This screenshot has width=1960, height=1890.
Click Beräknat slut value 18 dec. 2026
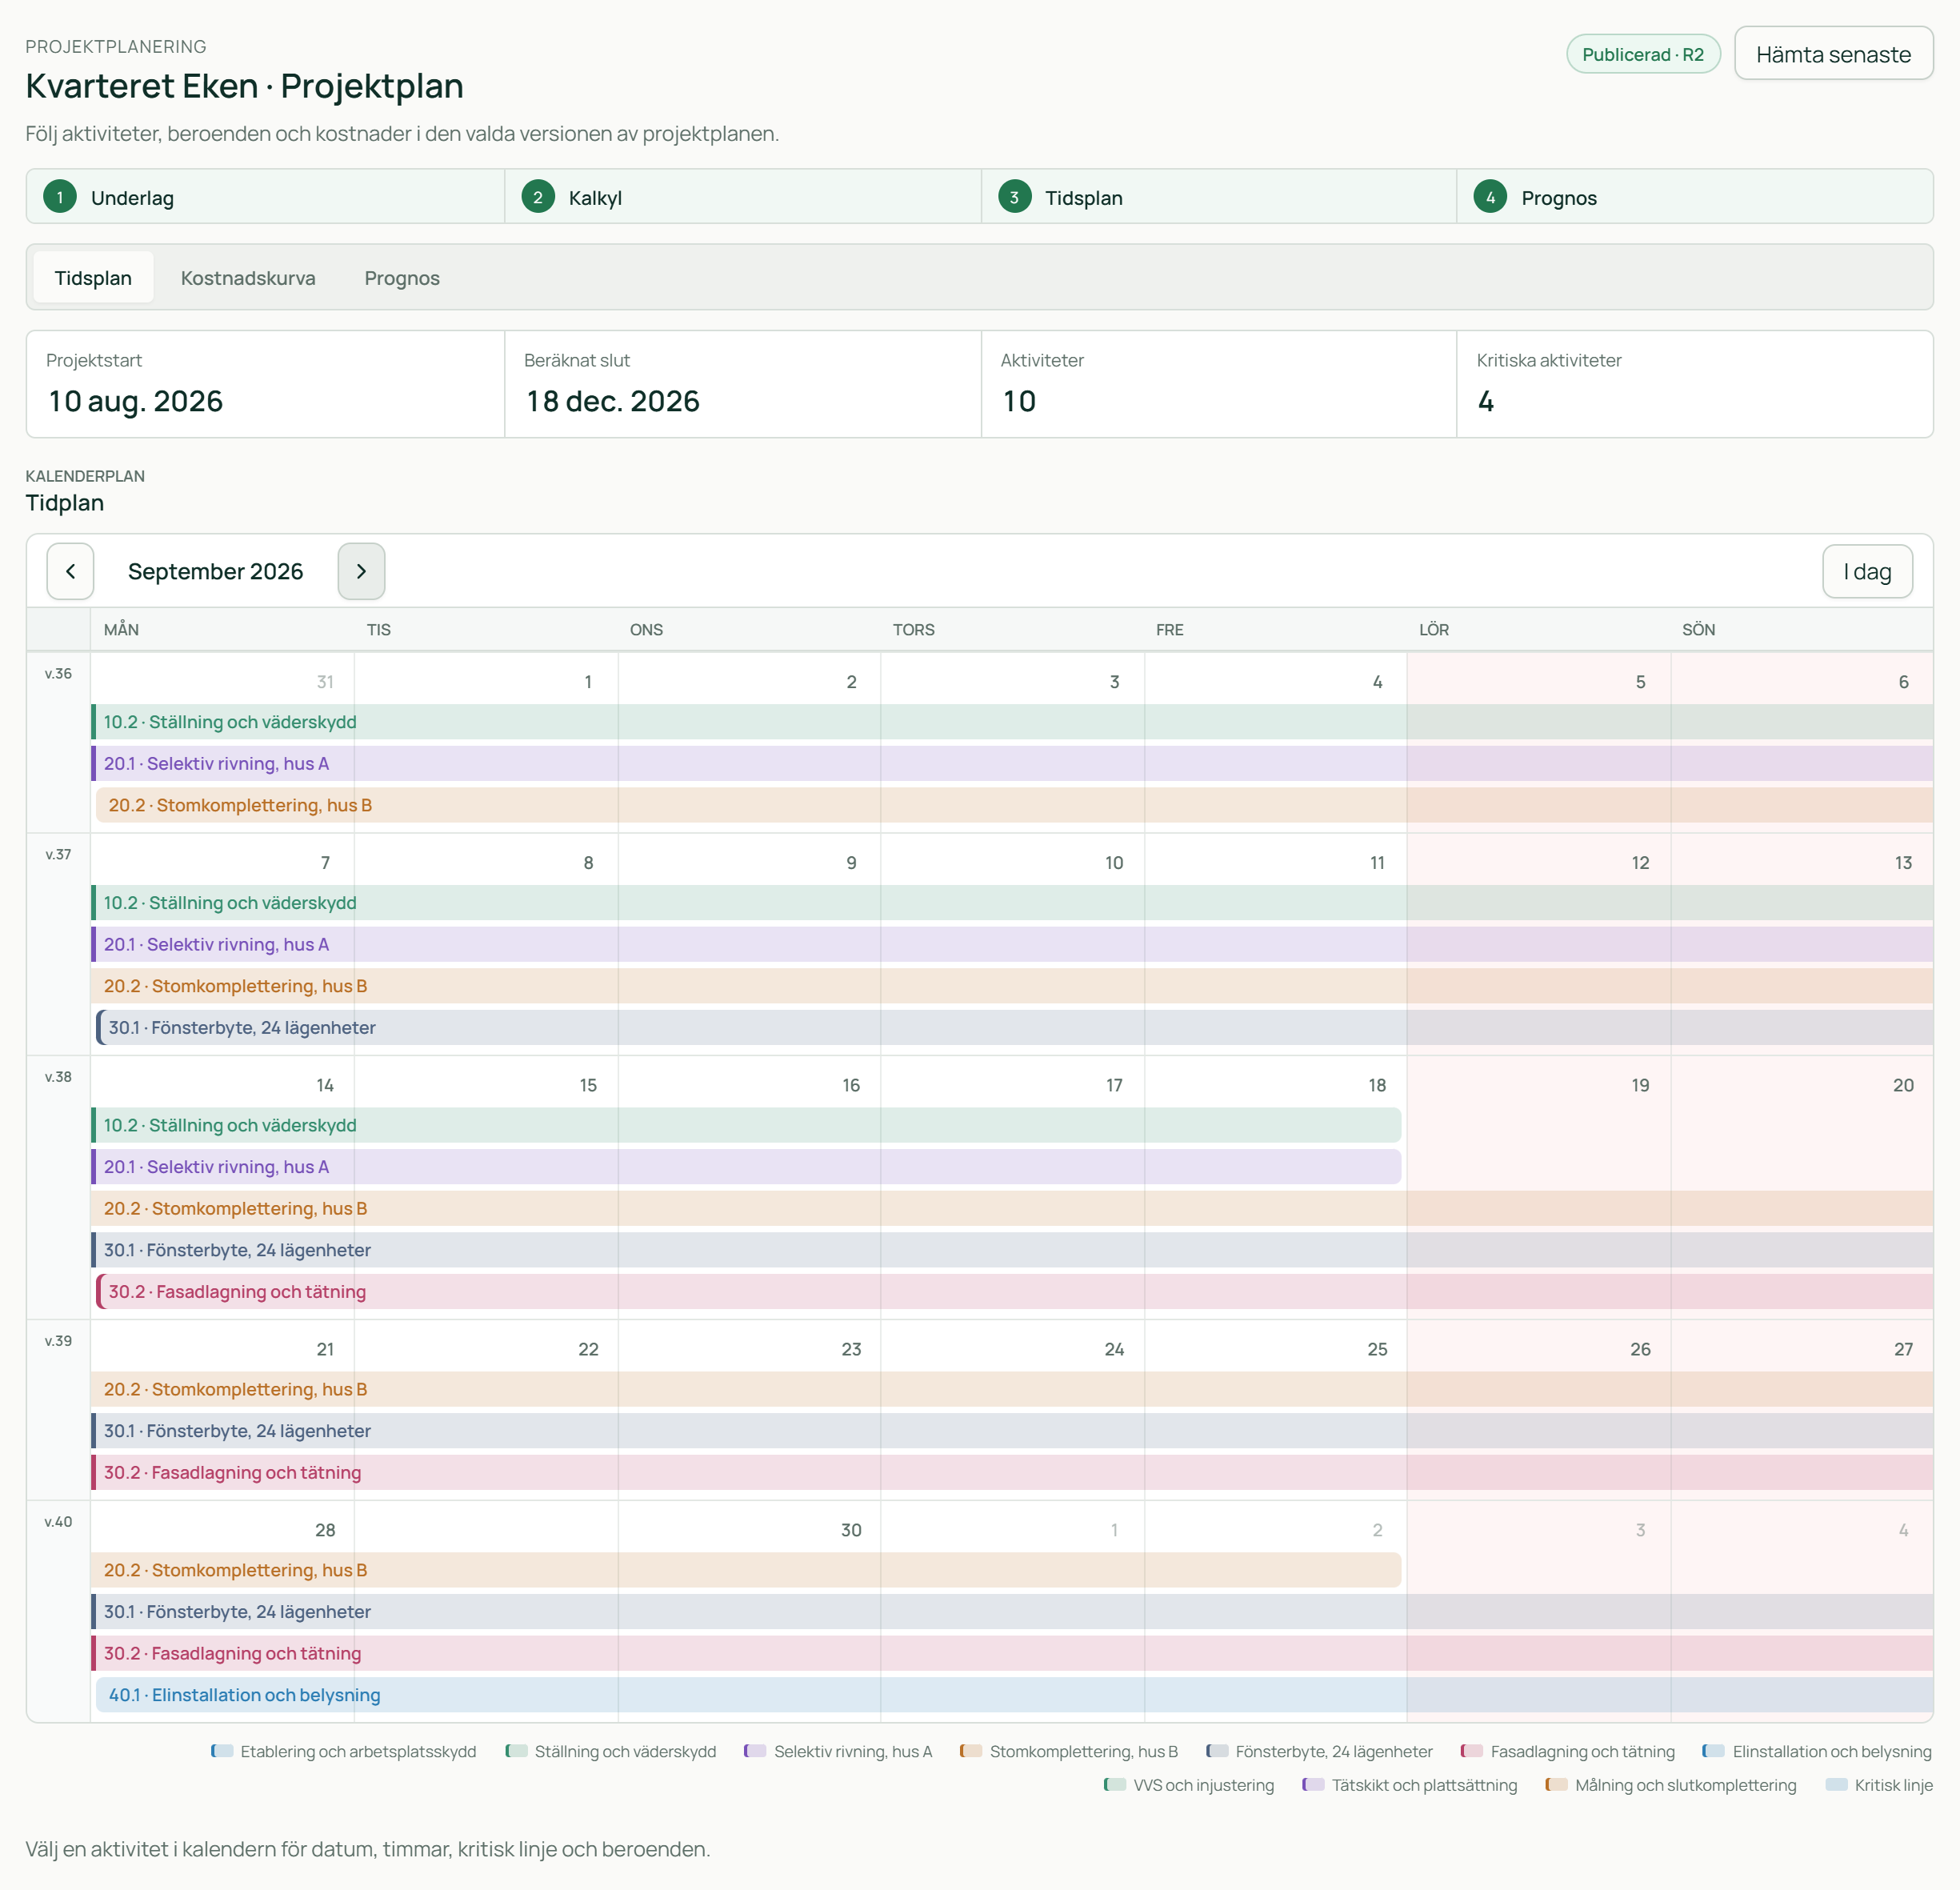613,401
